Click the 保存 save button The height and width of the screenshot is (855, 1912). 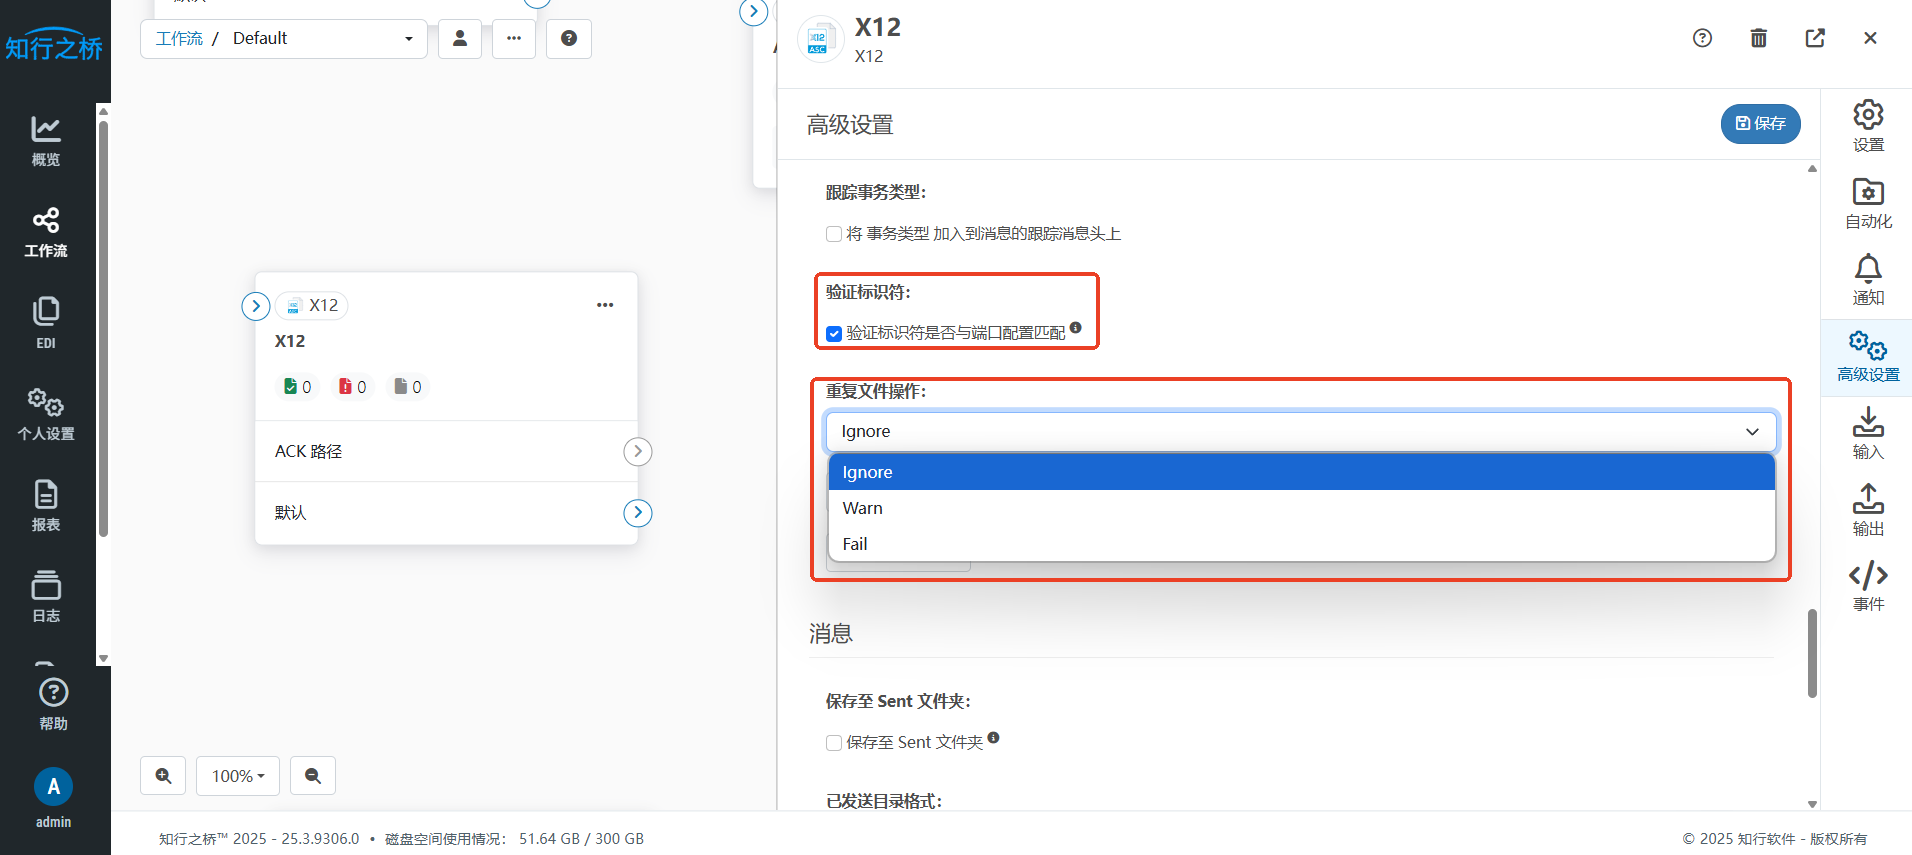(x=1760, y=123)
